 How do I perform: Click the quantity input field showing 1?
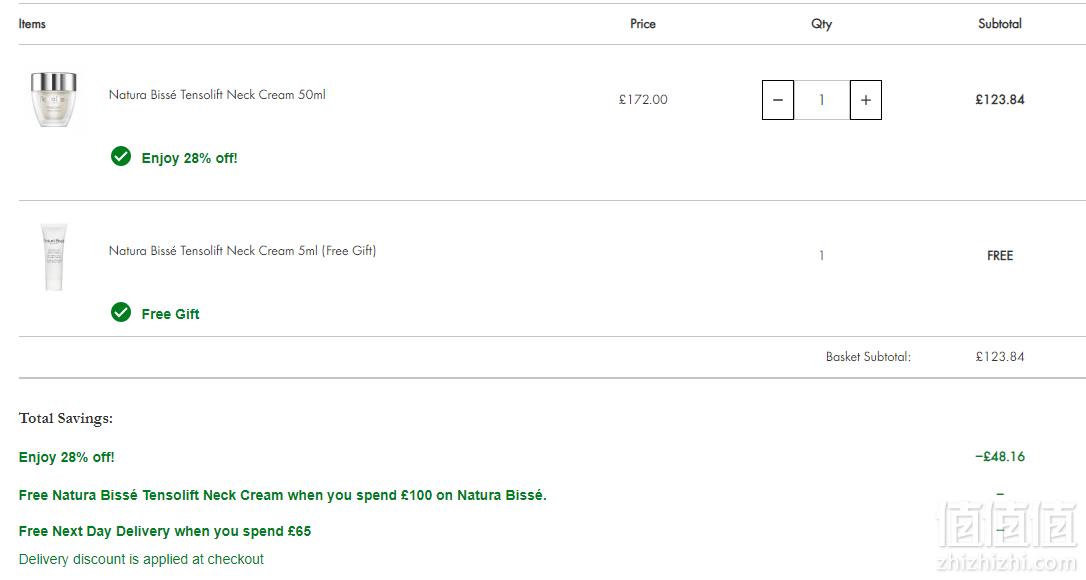click(x=821, y=100)
